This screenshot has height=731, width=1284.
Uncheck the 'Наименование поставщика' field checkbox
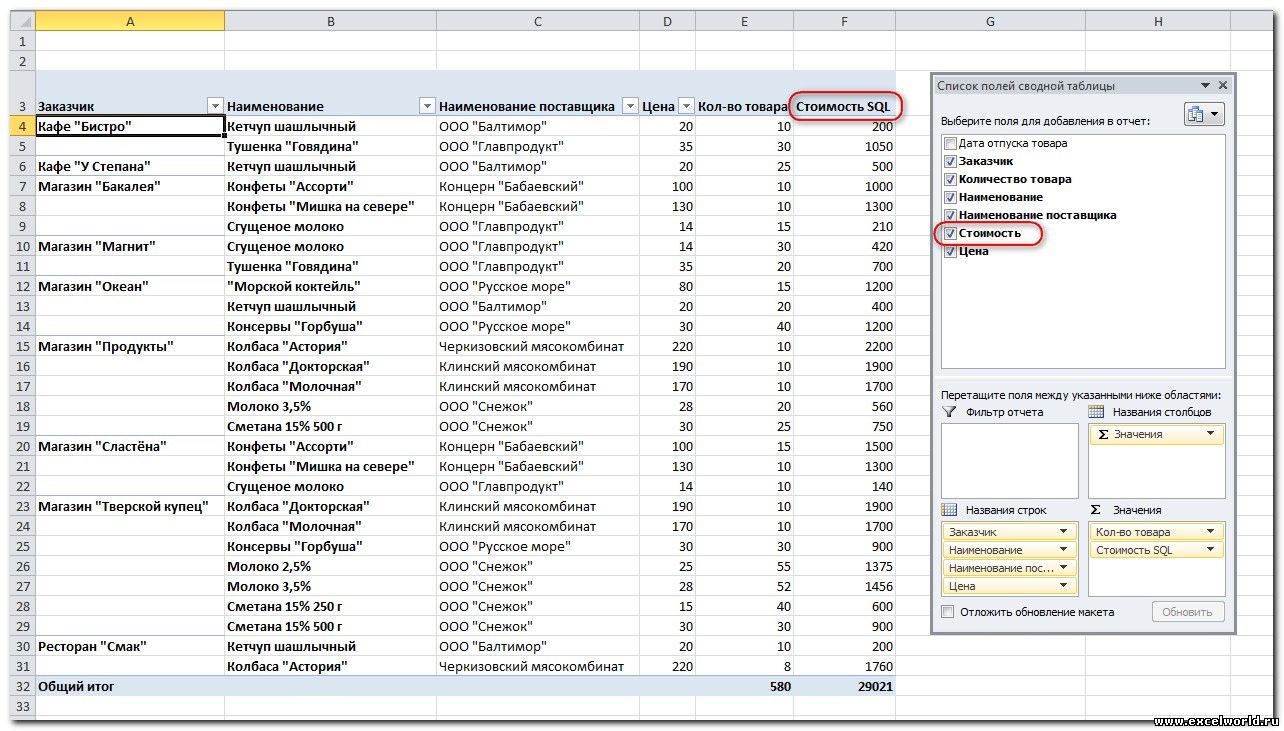coord(950,215)
